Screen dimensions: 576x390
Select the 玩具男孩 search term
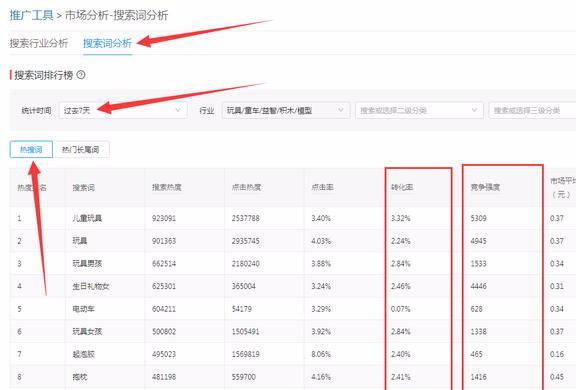(x=87, y=263)
